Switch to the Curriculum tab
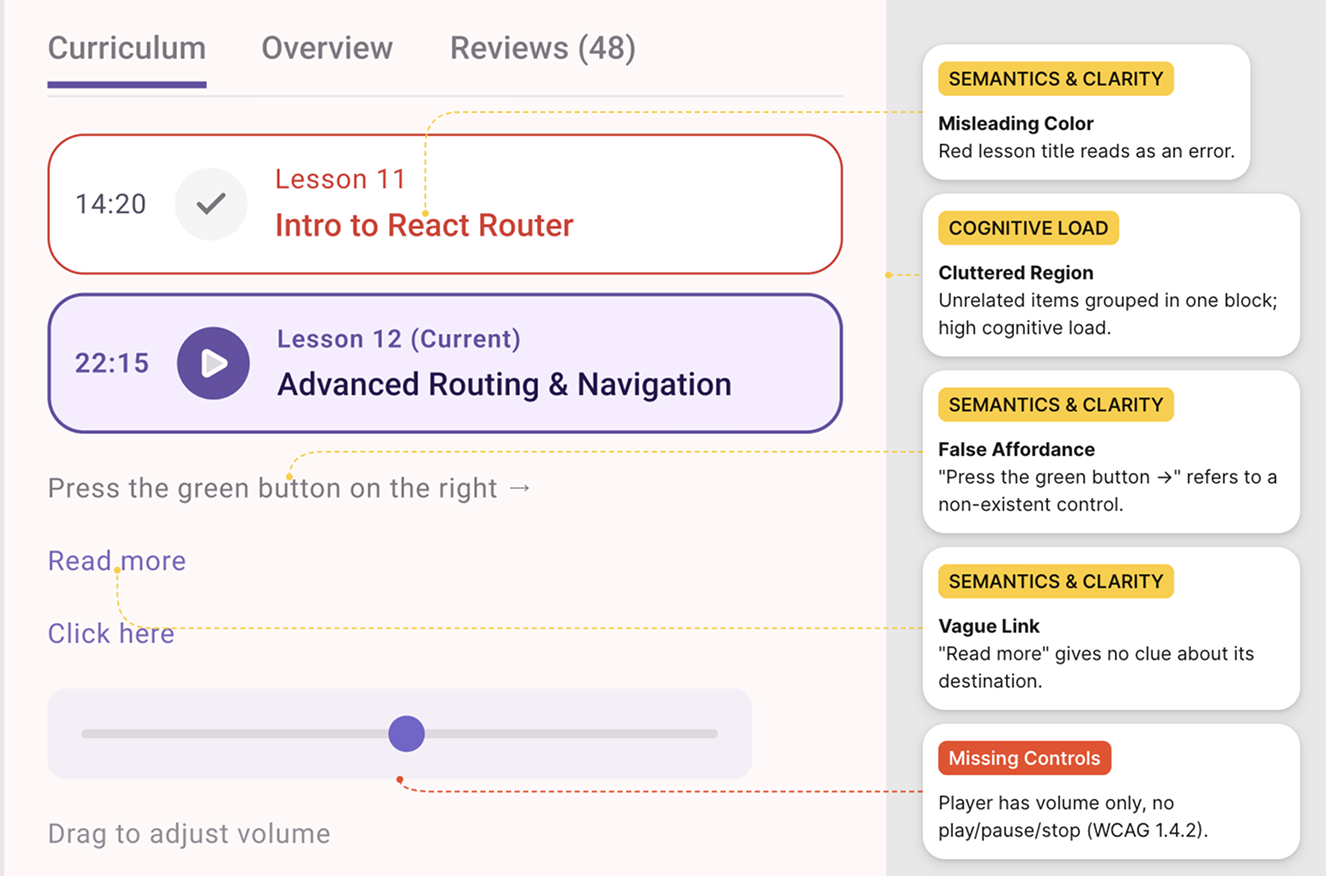The height and width of the screenshot is (876, 1326). (127, 48)
